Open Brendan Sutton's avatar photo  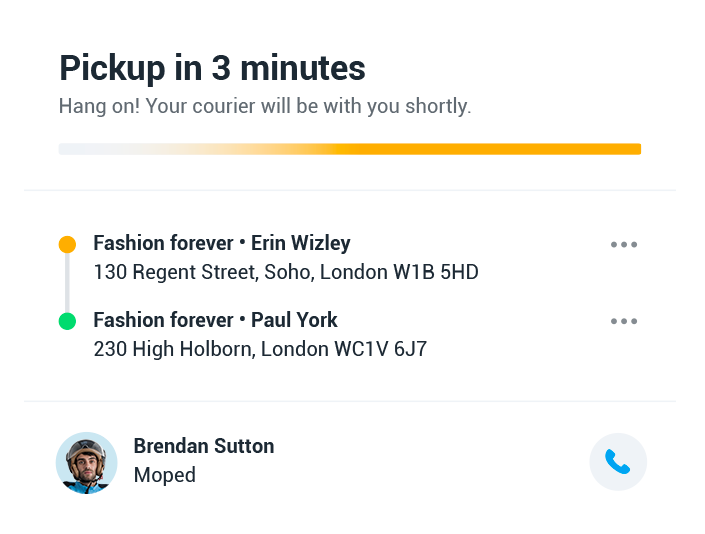(x=87, y=463)
